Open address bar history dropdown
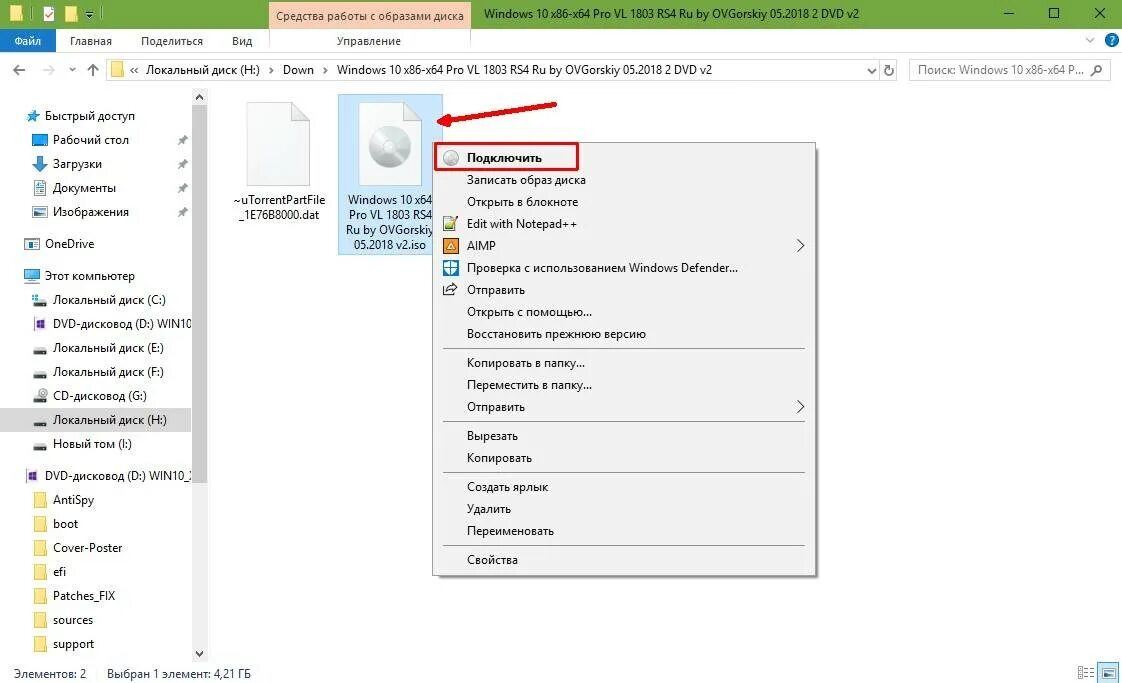Viewport: 1122px width, 683px height. pos(872,70)
